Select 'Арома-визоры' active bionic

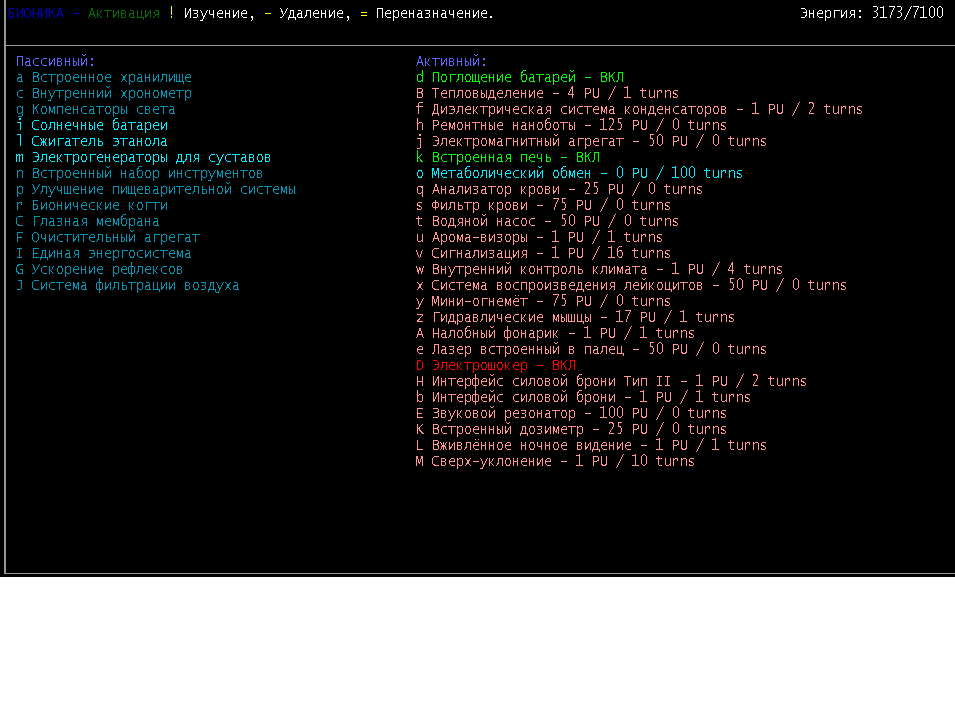(539, 237)
